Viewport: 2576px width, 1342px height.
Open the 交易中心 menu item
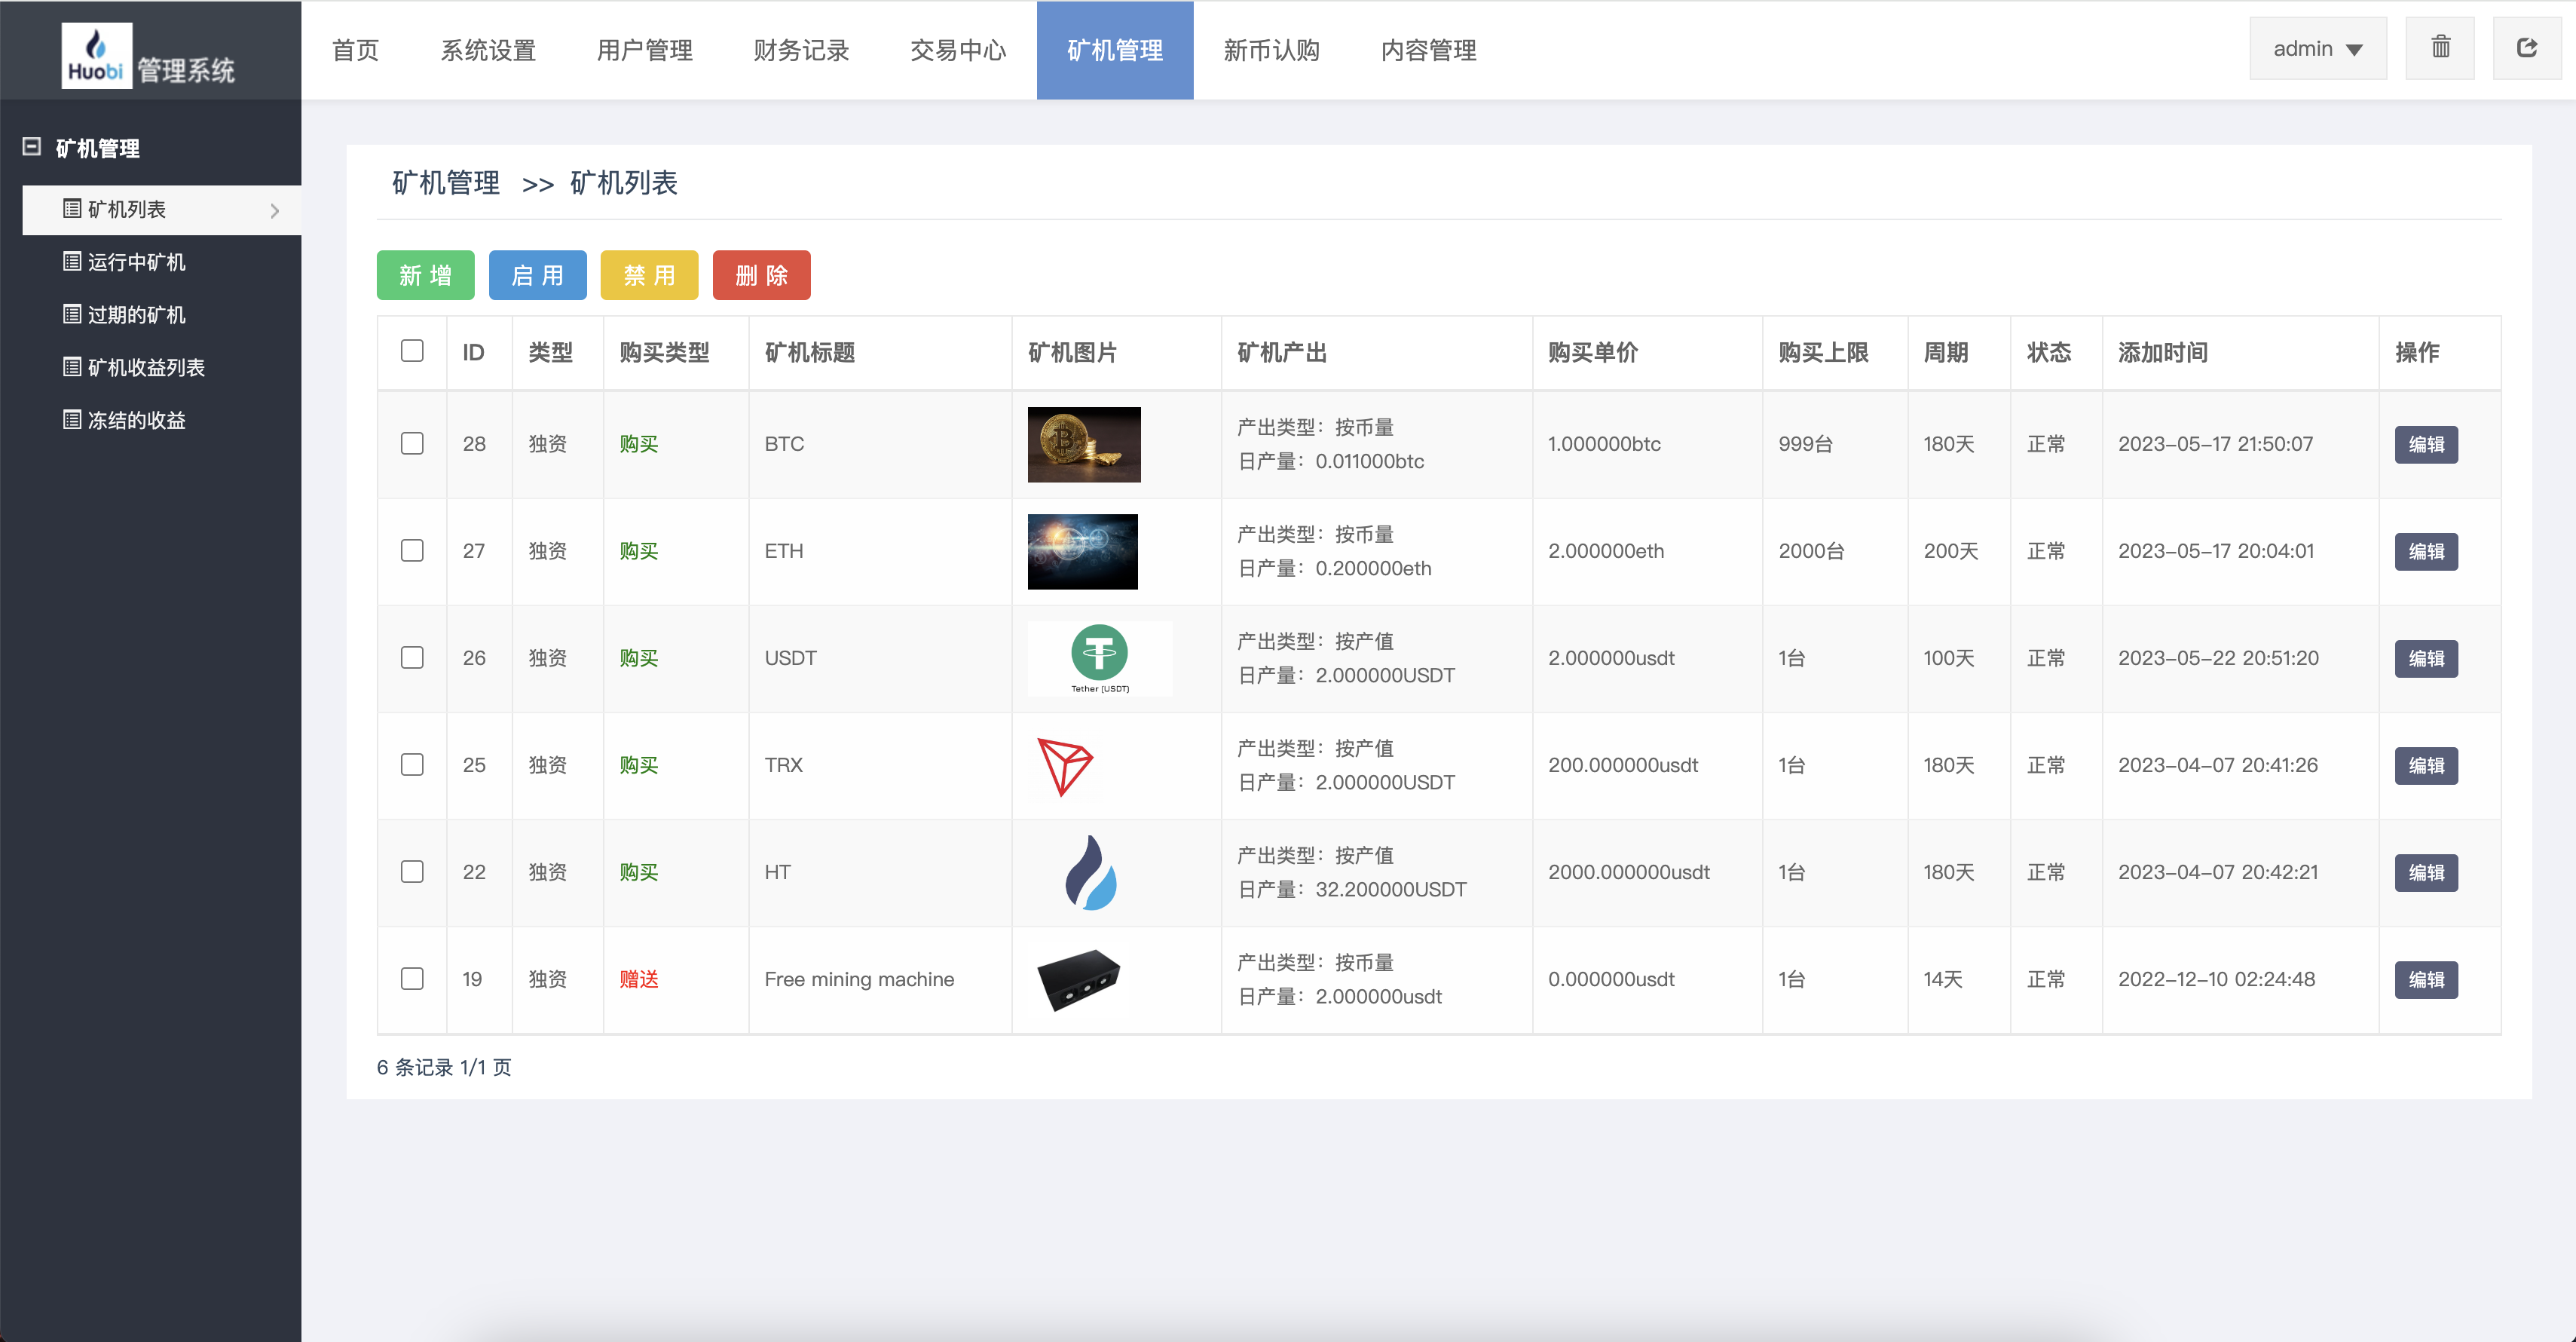(x=957, y=50)
